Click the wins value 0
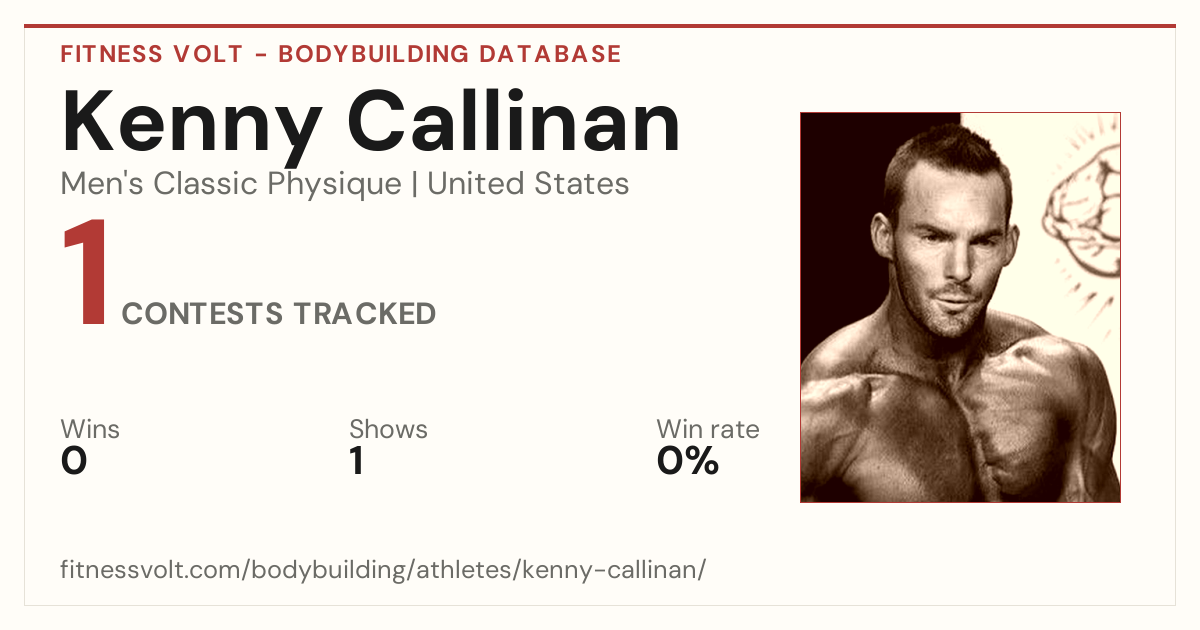Viewport: 1200px width, 630px height. point(74,461)
